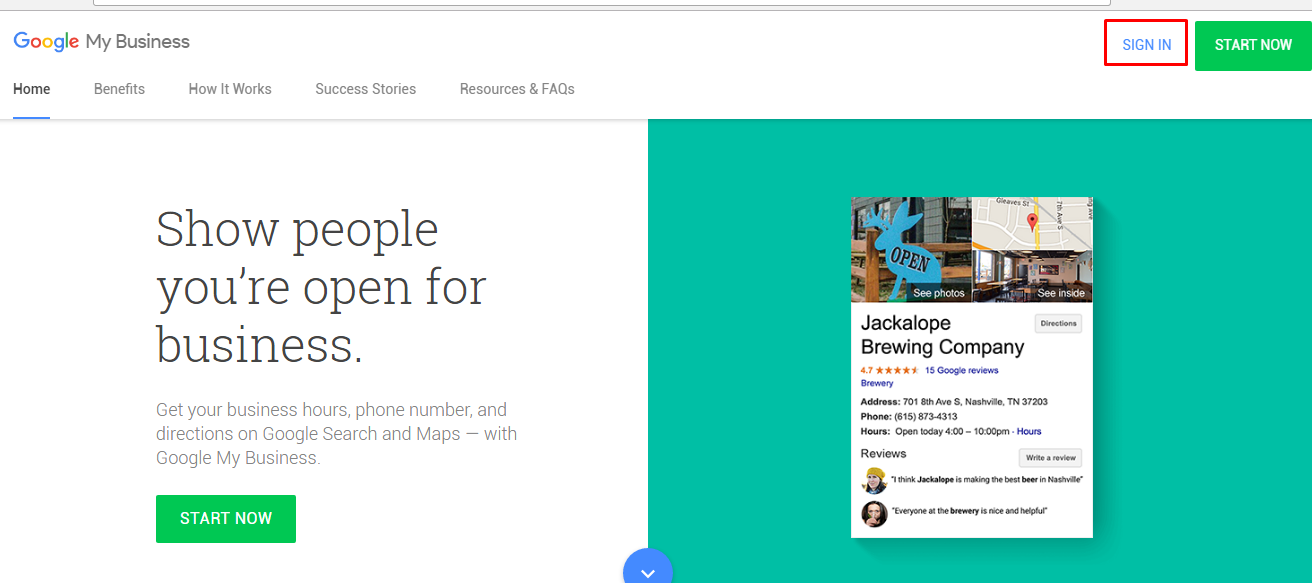The height and width of the screenshot is (583, 1312).
Task: Click the dark-haired reviewer avatar
Action: [874, 514]
